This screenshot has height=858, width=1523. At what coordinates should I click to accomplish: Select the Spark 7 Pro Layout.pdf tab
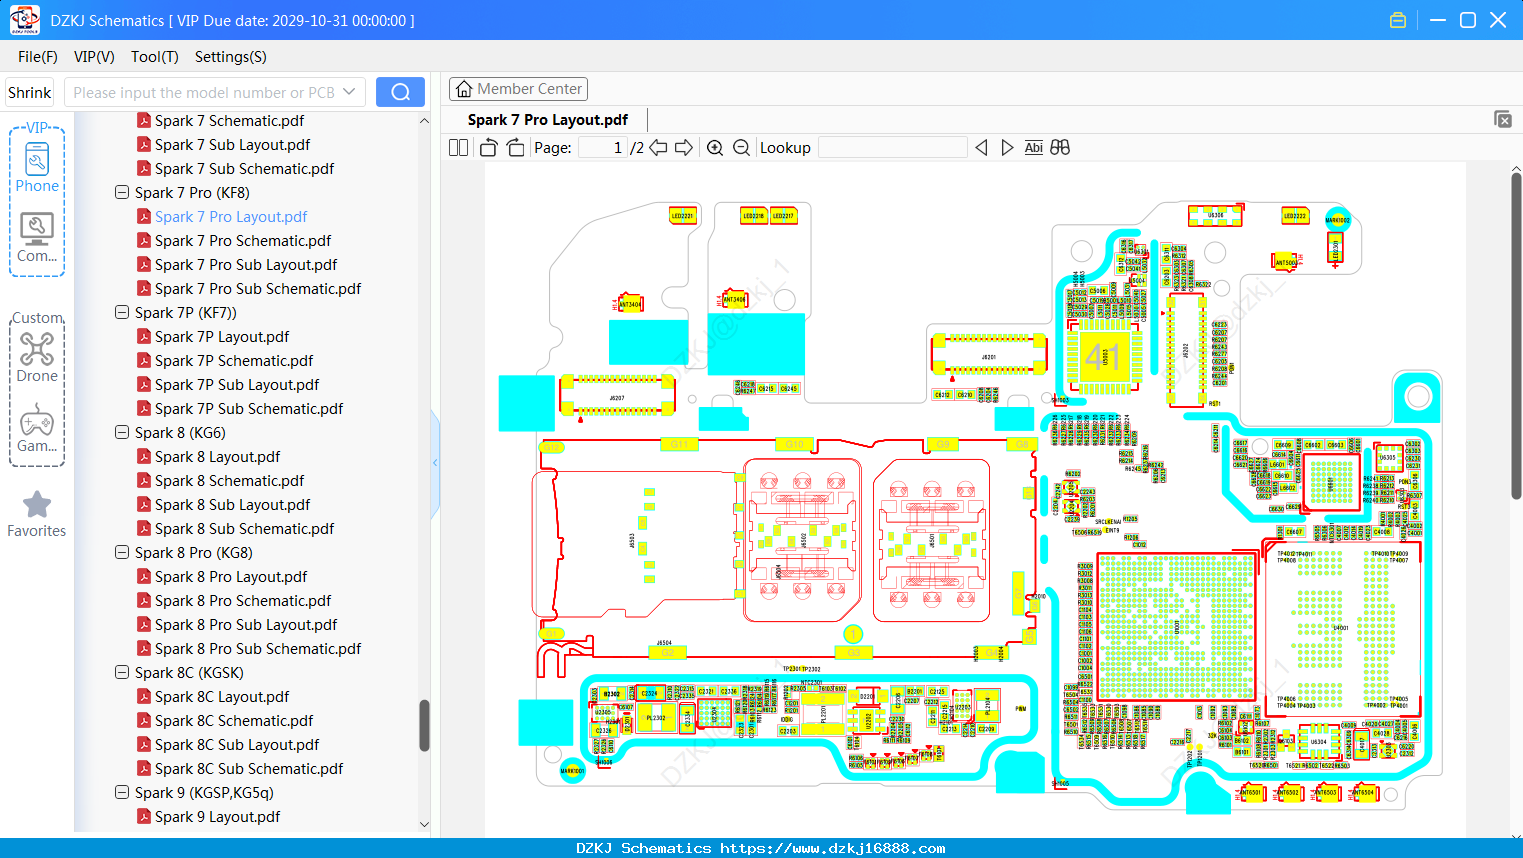coord(548,120)
